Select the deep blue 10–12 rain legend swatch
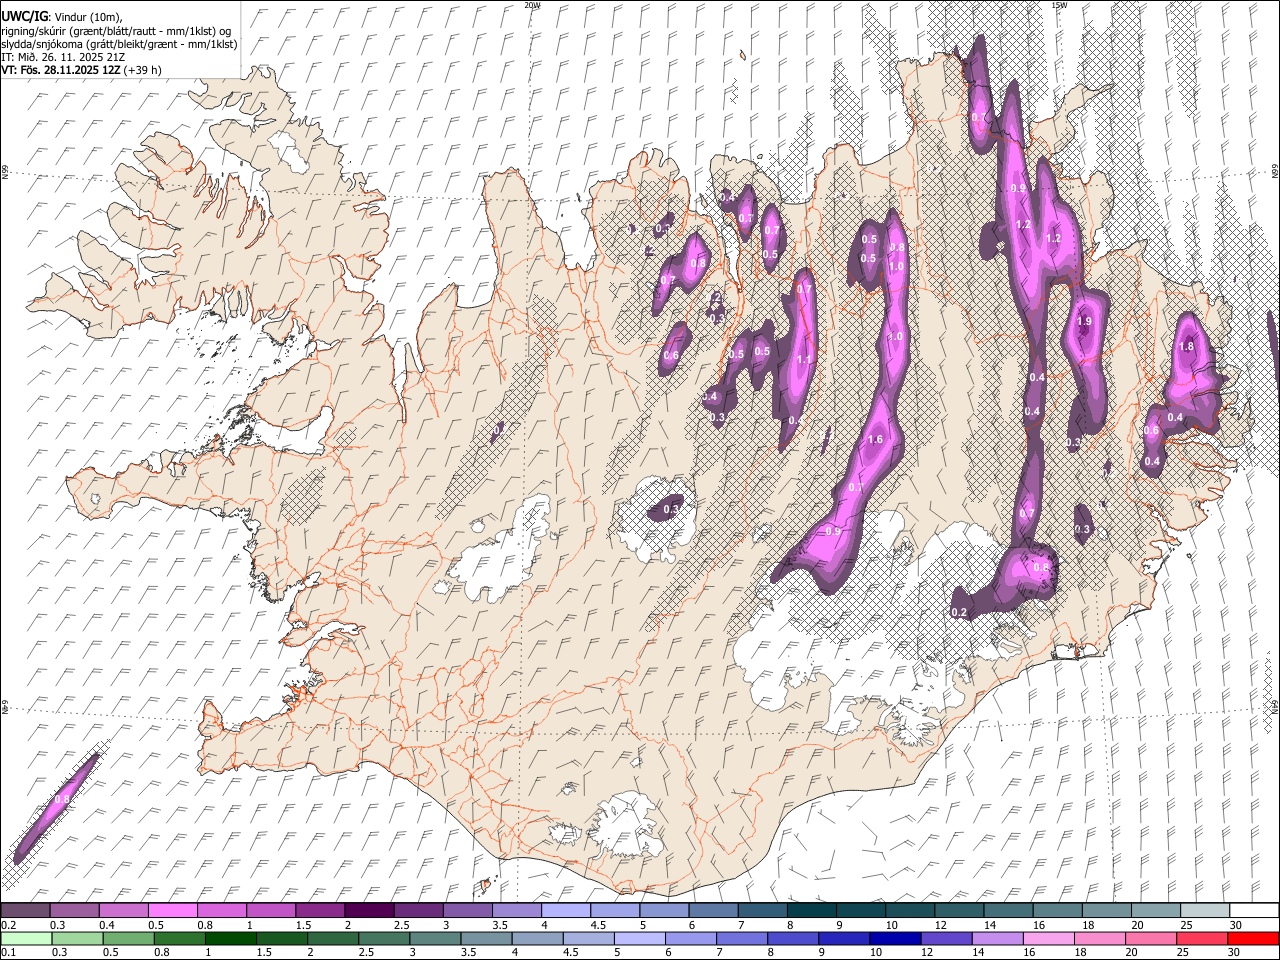This screenshot has width=1280, height=960. click(895, 938)
